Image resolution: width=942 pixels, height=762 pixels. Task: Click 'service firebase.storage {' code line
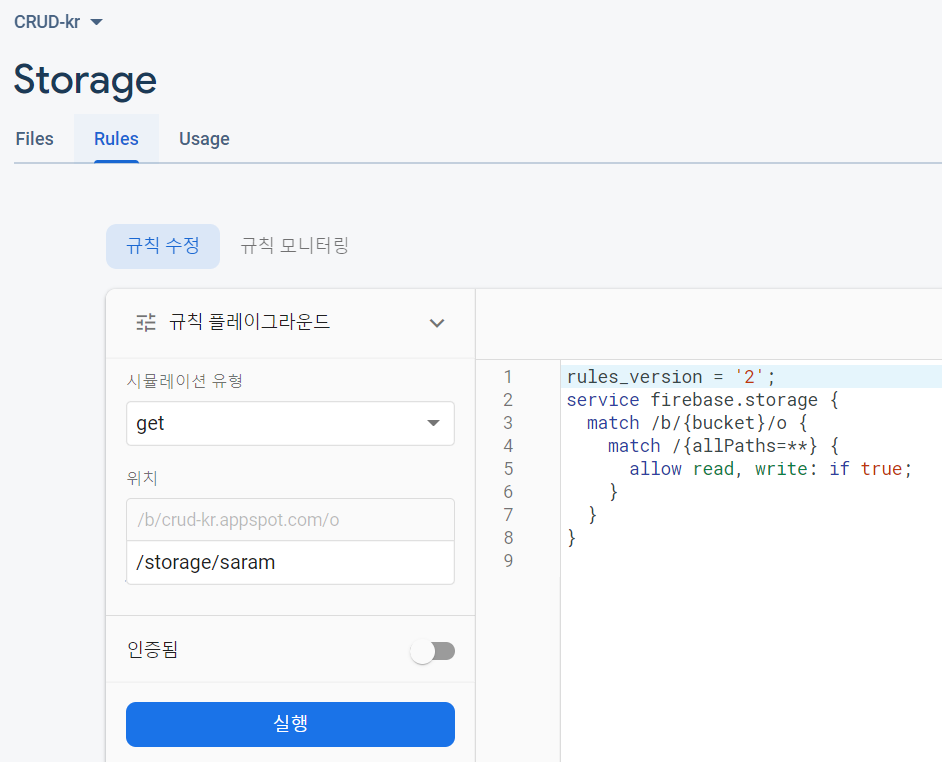click(x=702, y=400)
